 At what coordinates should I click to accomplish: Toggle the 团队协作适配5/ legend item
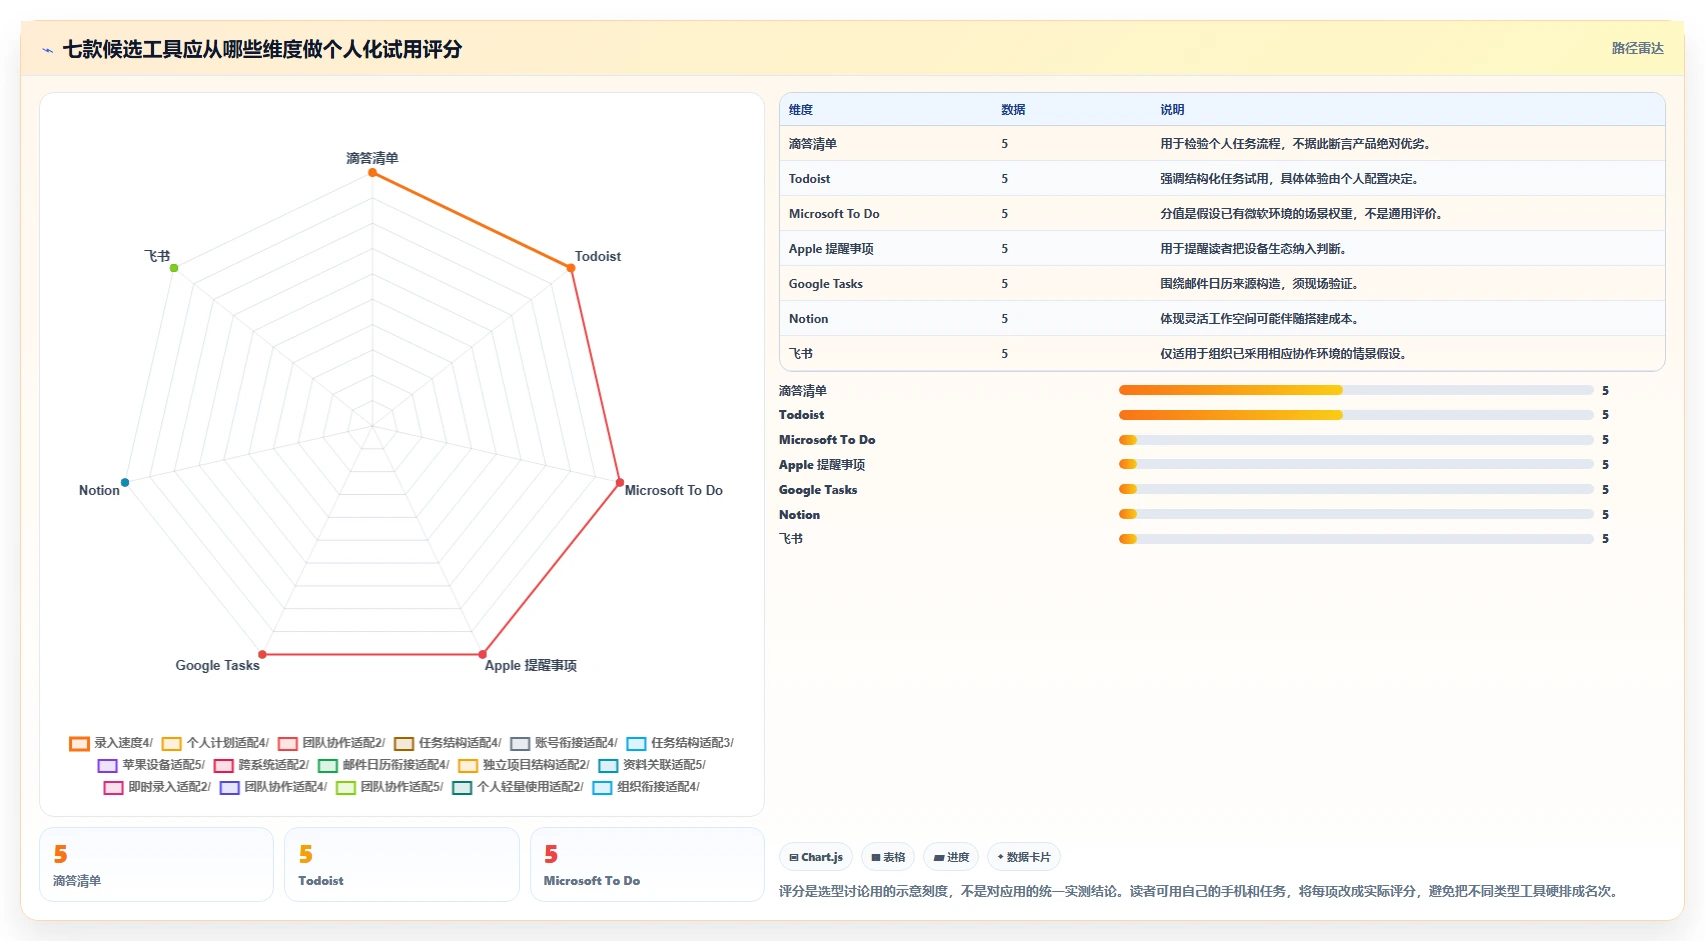pyautogui.click(x=389, y=787)
